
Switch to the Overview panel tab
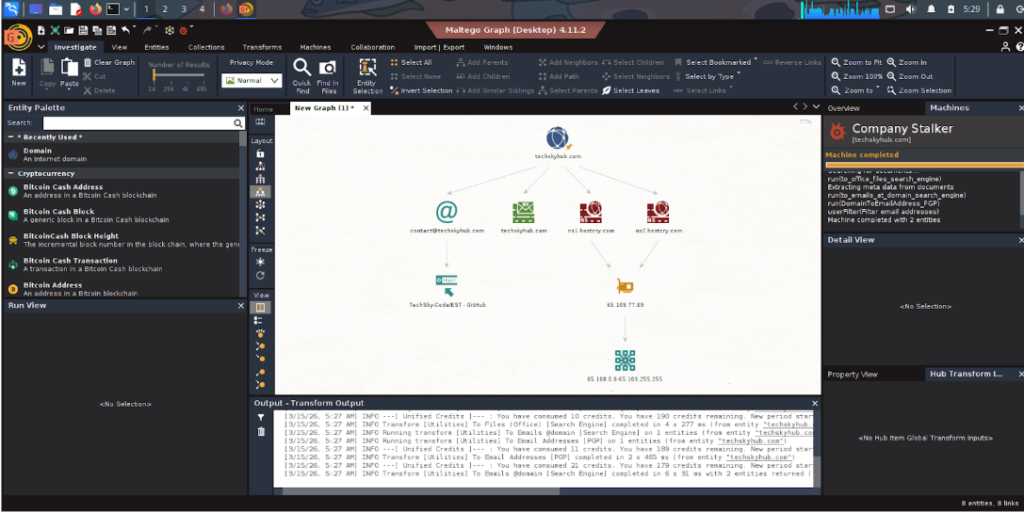coord(843,108)
